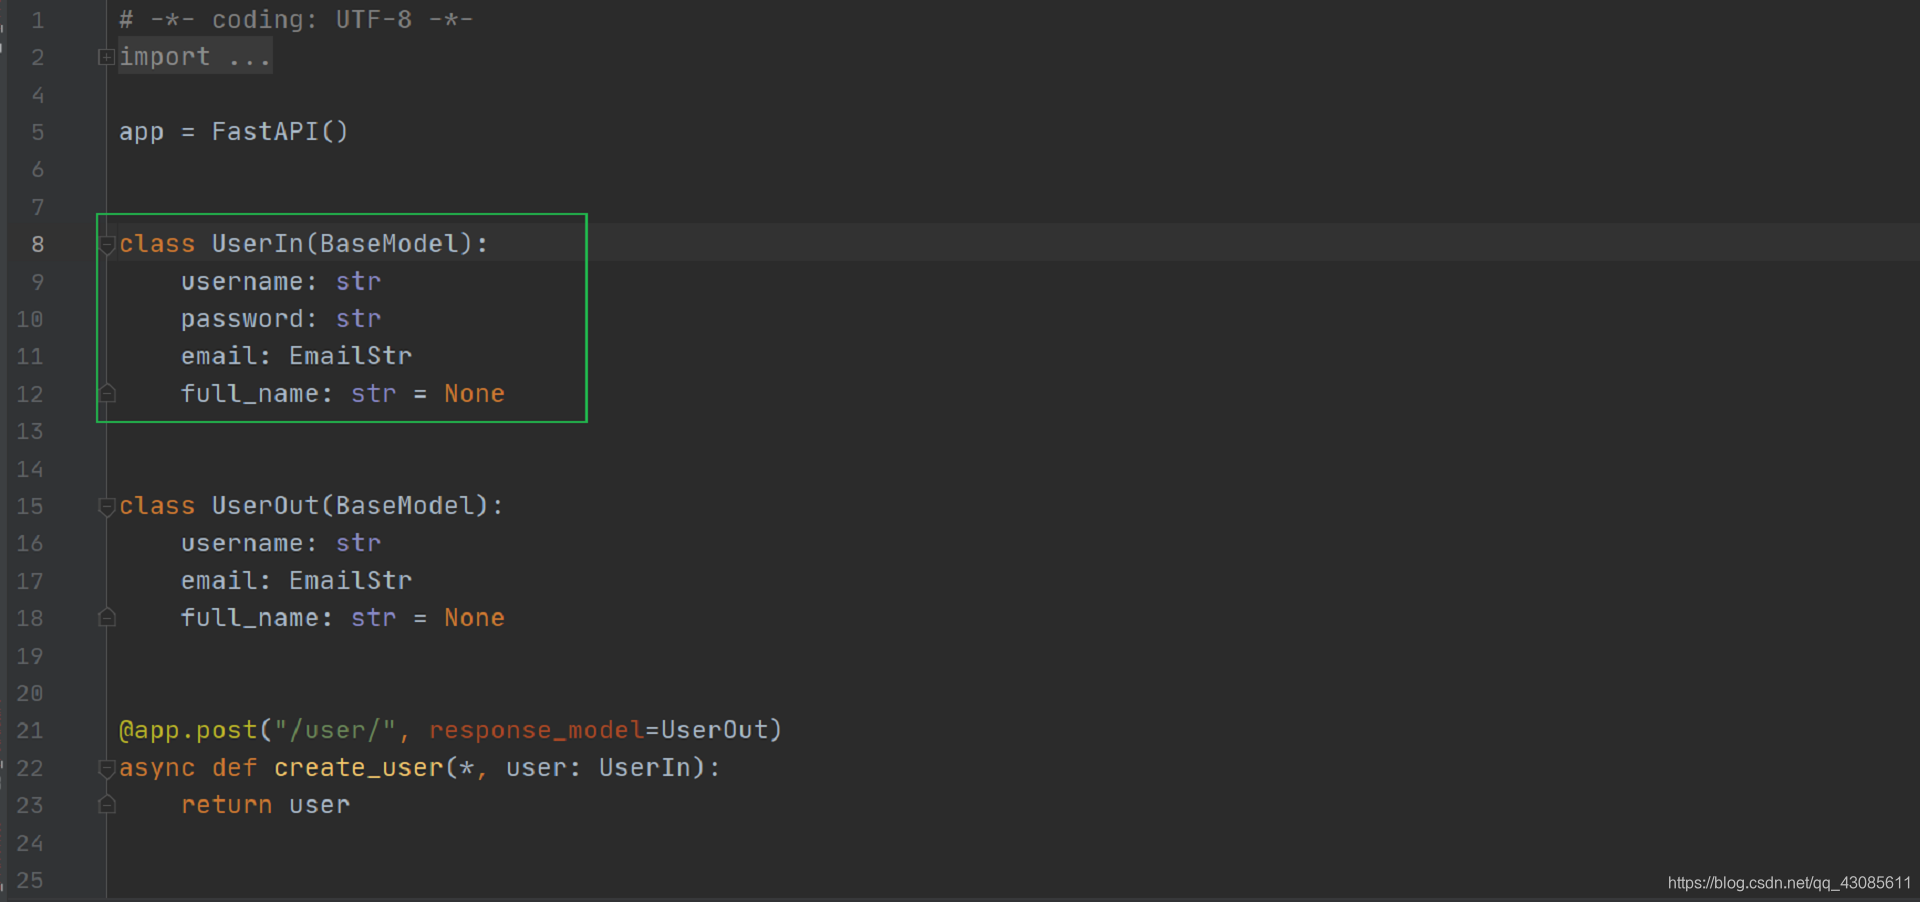Collapse the UserIn class fold marker
The image size is (1920, 902).
(x=107, y=245)
